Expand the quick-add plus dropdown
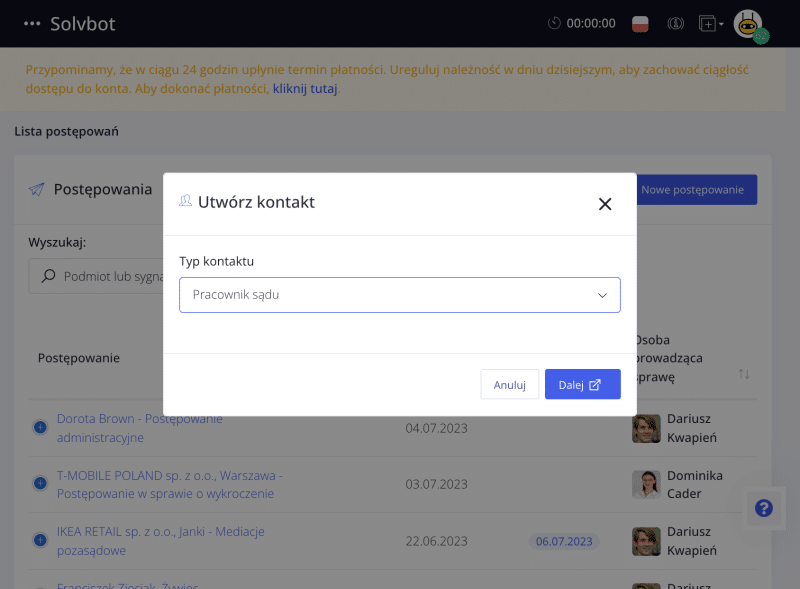The image size is (800, 589). point(711,23)
